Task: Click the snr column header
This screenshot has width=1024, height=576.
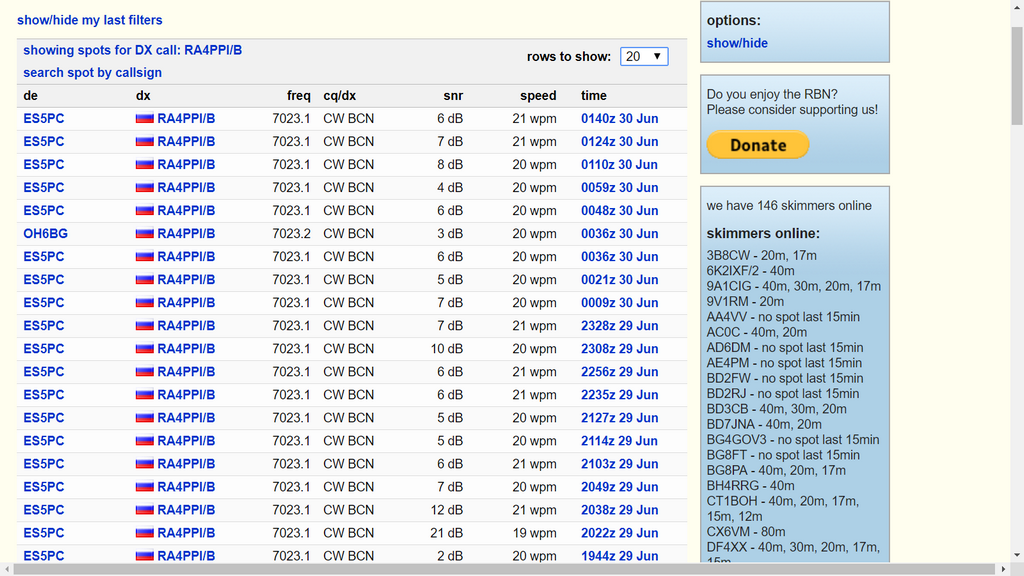Action: pyautogui.click(x=453, y=95)
